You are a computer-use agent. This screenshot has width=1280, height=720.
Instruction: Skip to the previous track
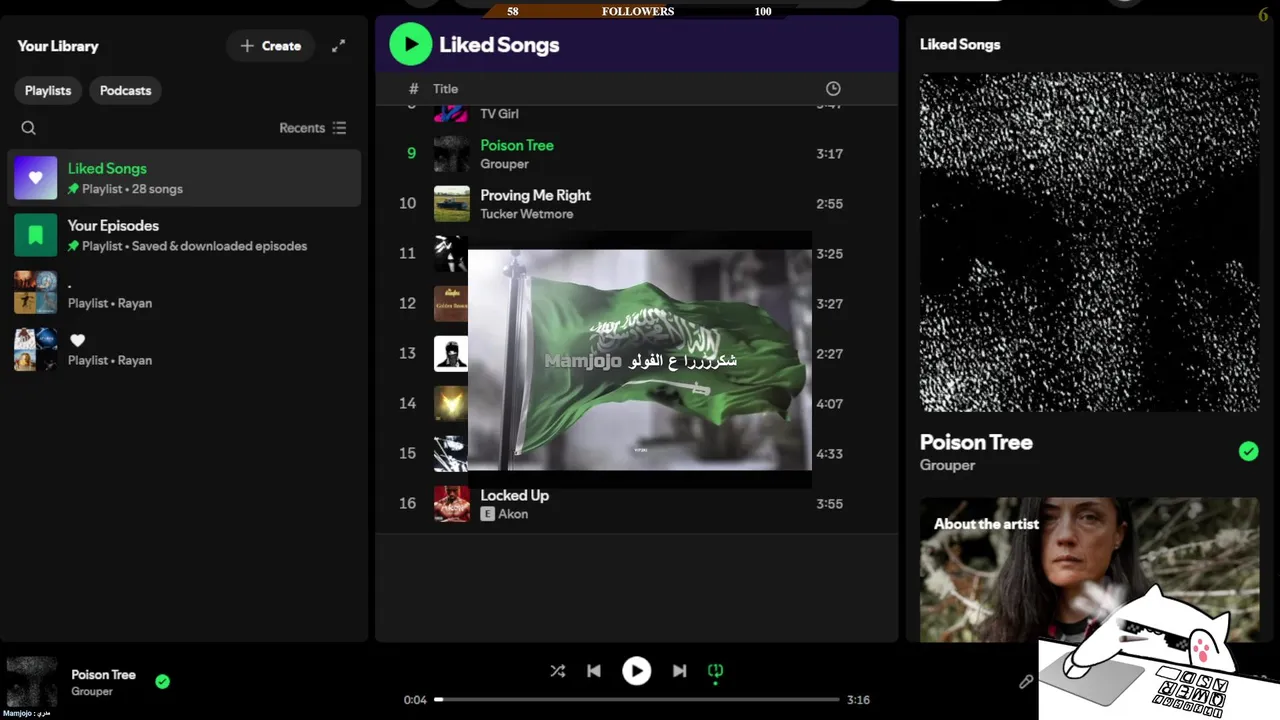pos(594,671)
